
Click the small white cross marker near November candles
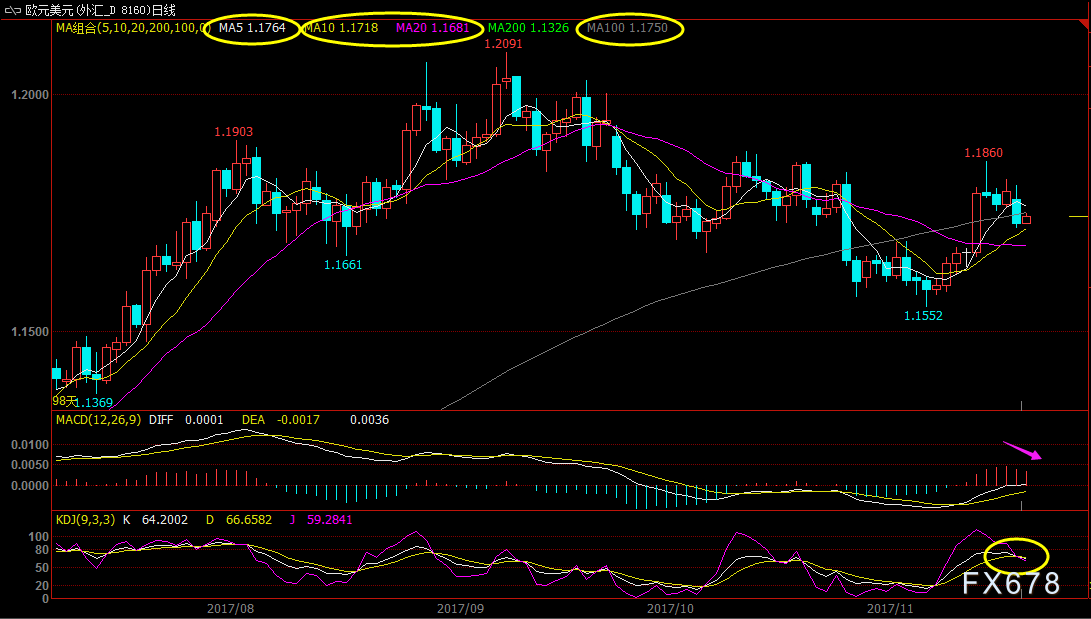point(967,252)
